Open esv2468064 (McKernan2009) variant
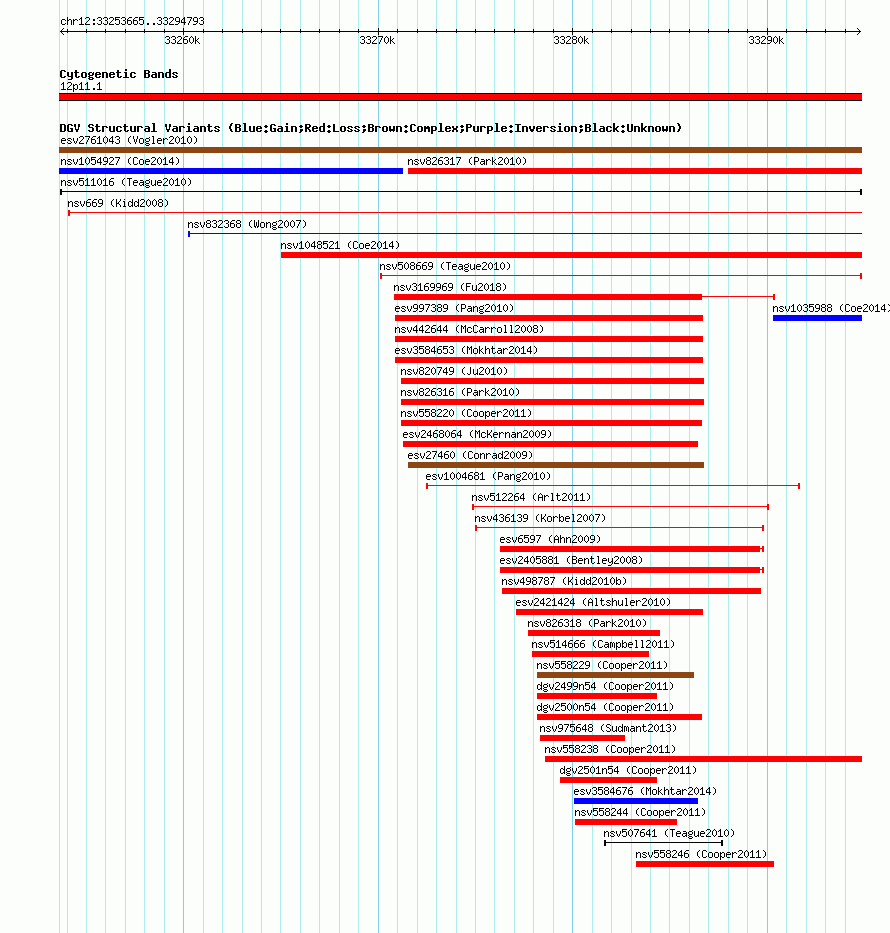 pyautogui.click(x=477, y=434)
